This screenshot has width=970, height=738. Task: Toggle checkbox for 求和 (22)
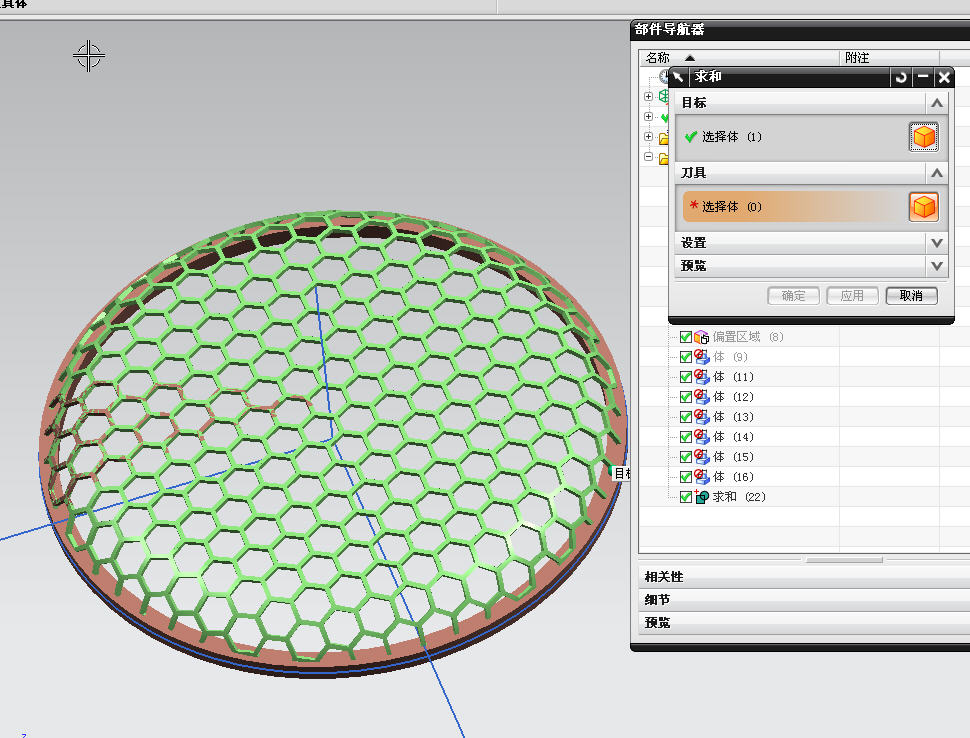[685, 497]
